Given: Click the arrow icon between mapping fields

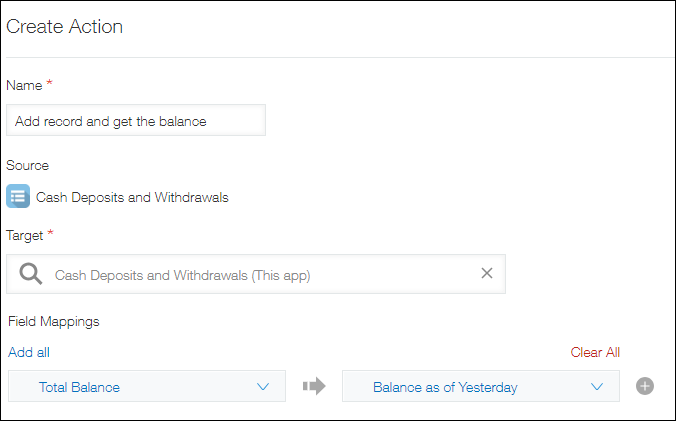Looking at the screenshot, I should pos(314,386).
